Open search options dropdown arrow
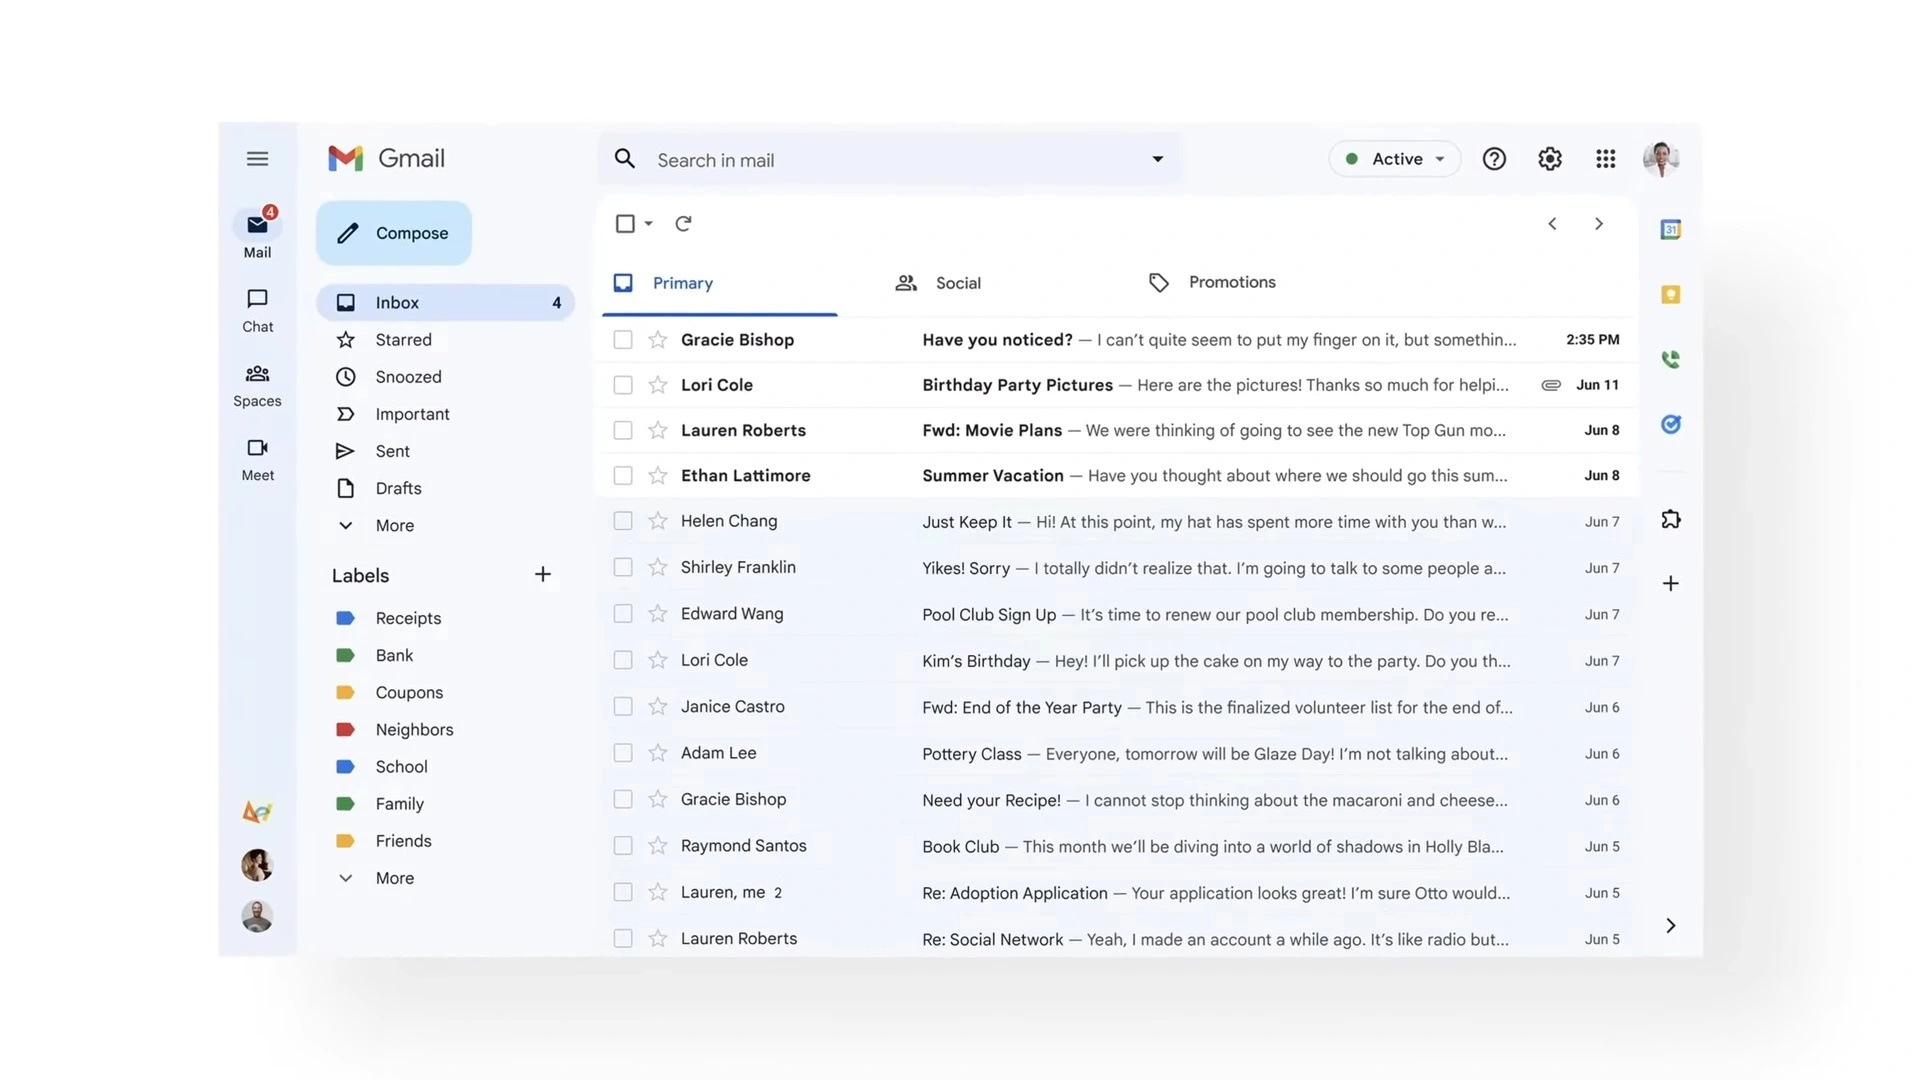The width and height of the screenshot is (1920, 1080). pyautogui.click(x=1155, y=158)
